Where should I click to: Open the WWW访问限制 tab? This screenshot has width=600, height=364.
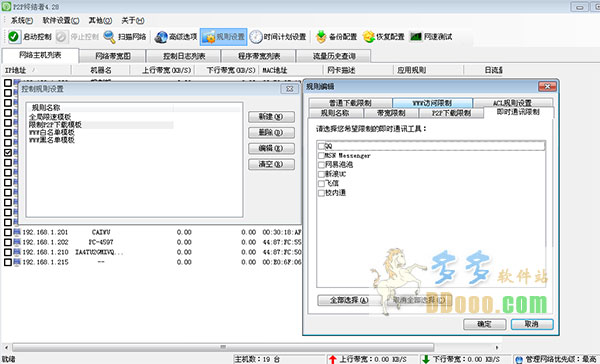tap(432, 103)
